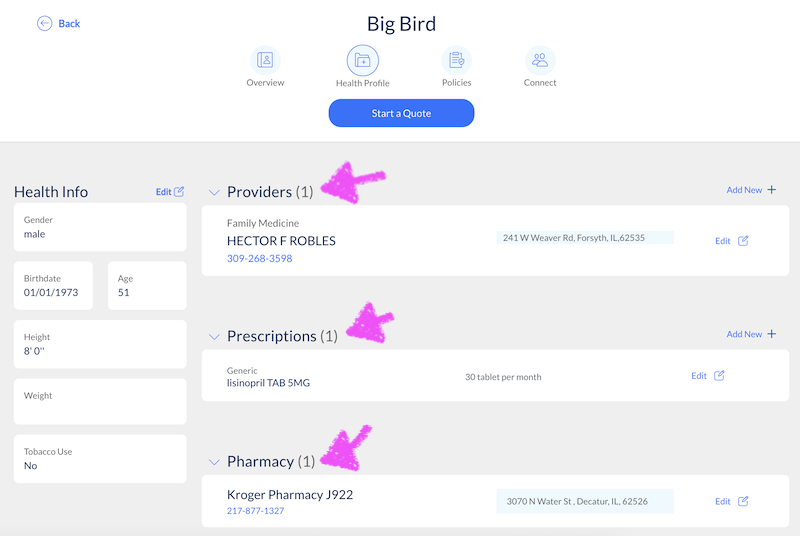Switch to the Policies tab label
This screenshot has width=800, height=536.
[x=456, y=82]
